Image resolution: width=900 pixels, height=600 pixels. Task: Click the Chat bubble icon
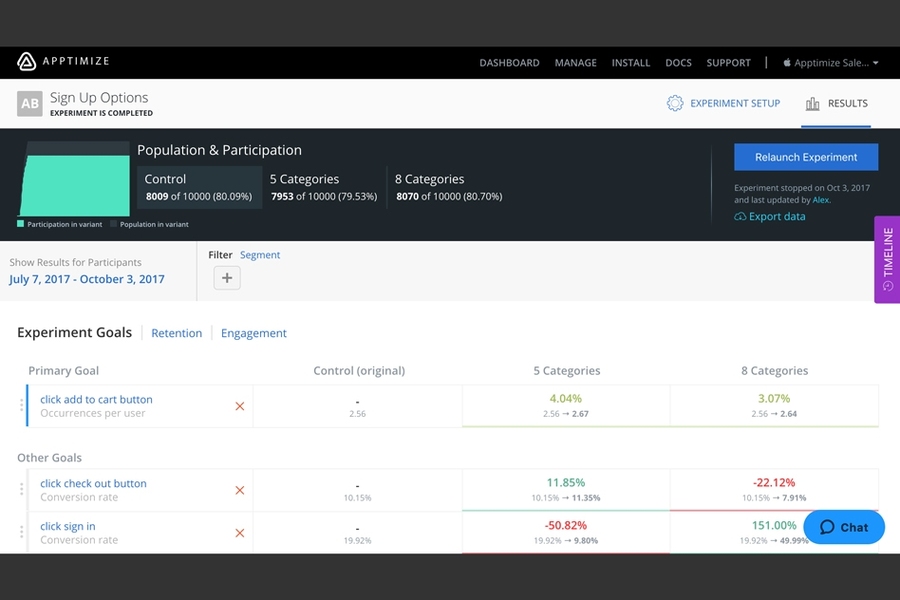click(827, 527)
